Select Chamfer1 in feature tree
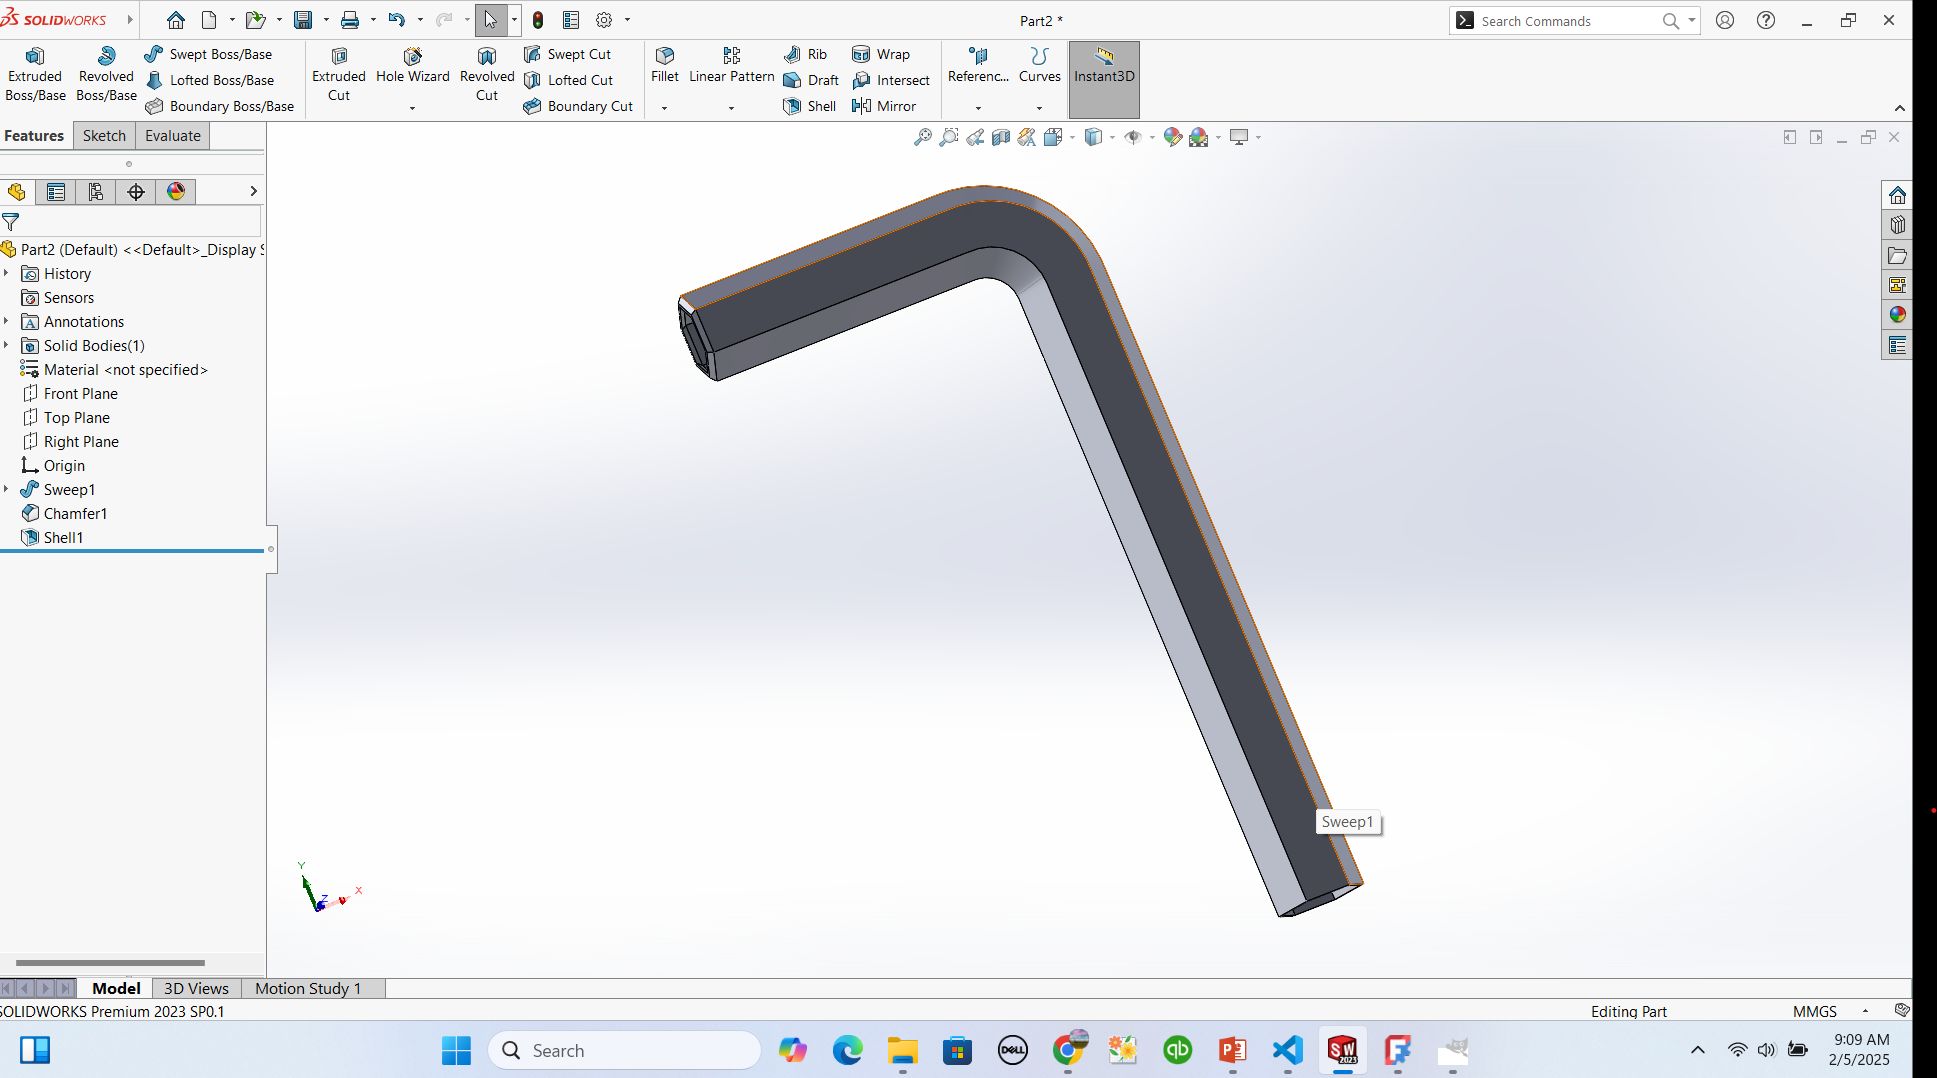Viewport: 1937px width, 1078px height. point(75,514)
